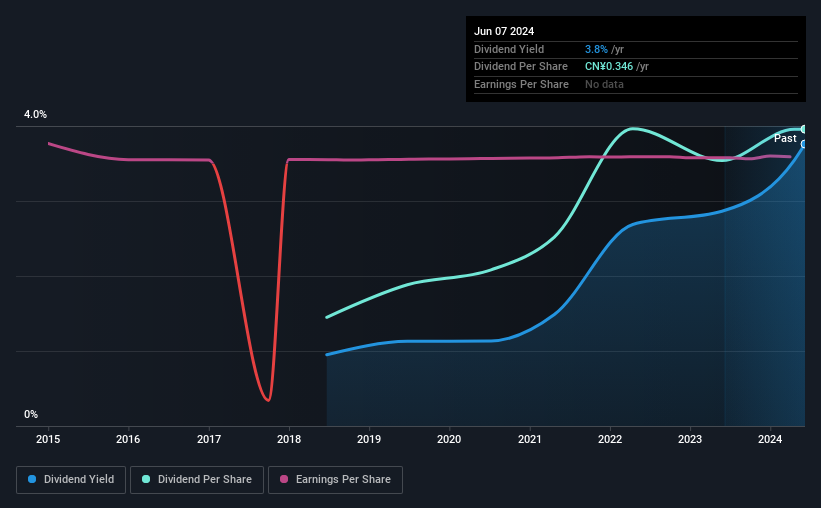
Task: Click the Past label in the shaded region
Action: pyautogui.click(x=785, y=138)
